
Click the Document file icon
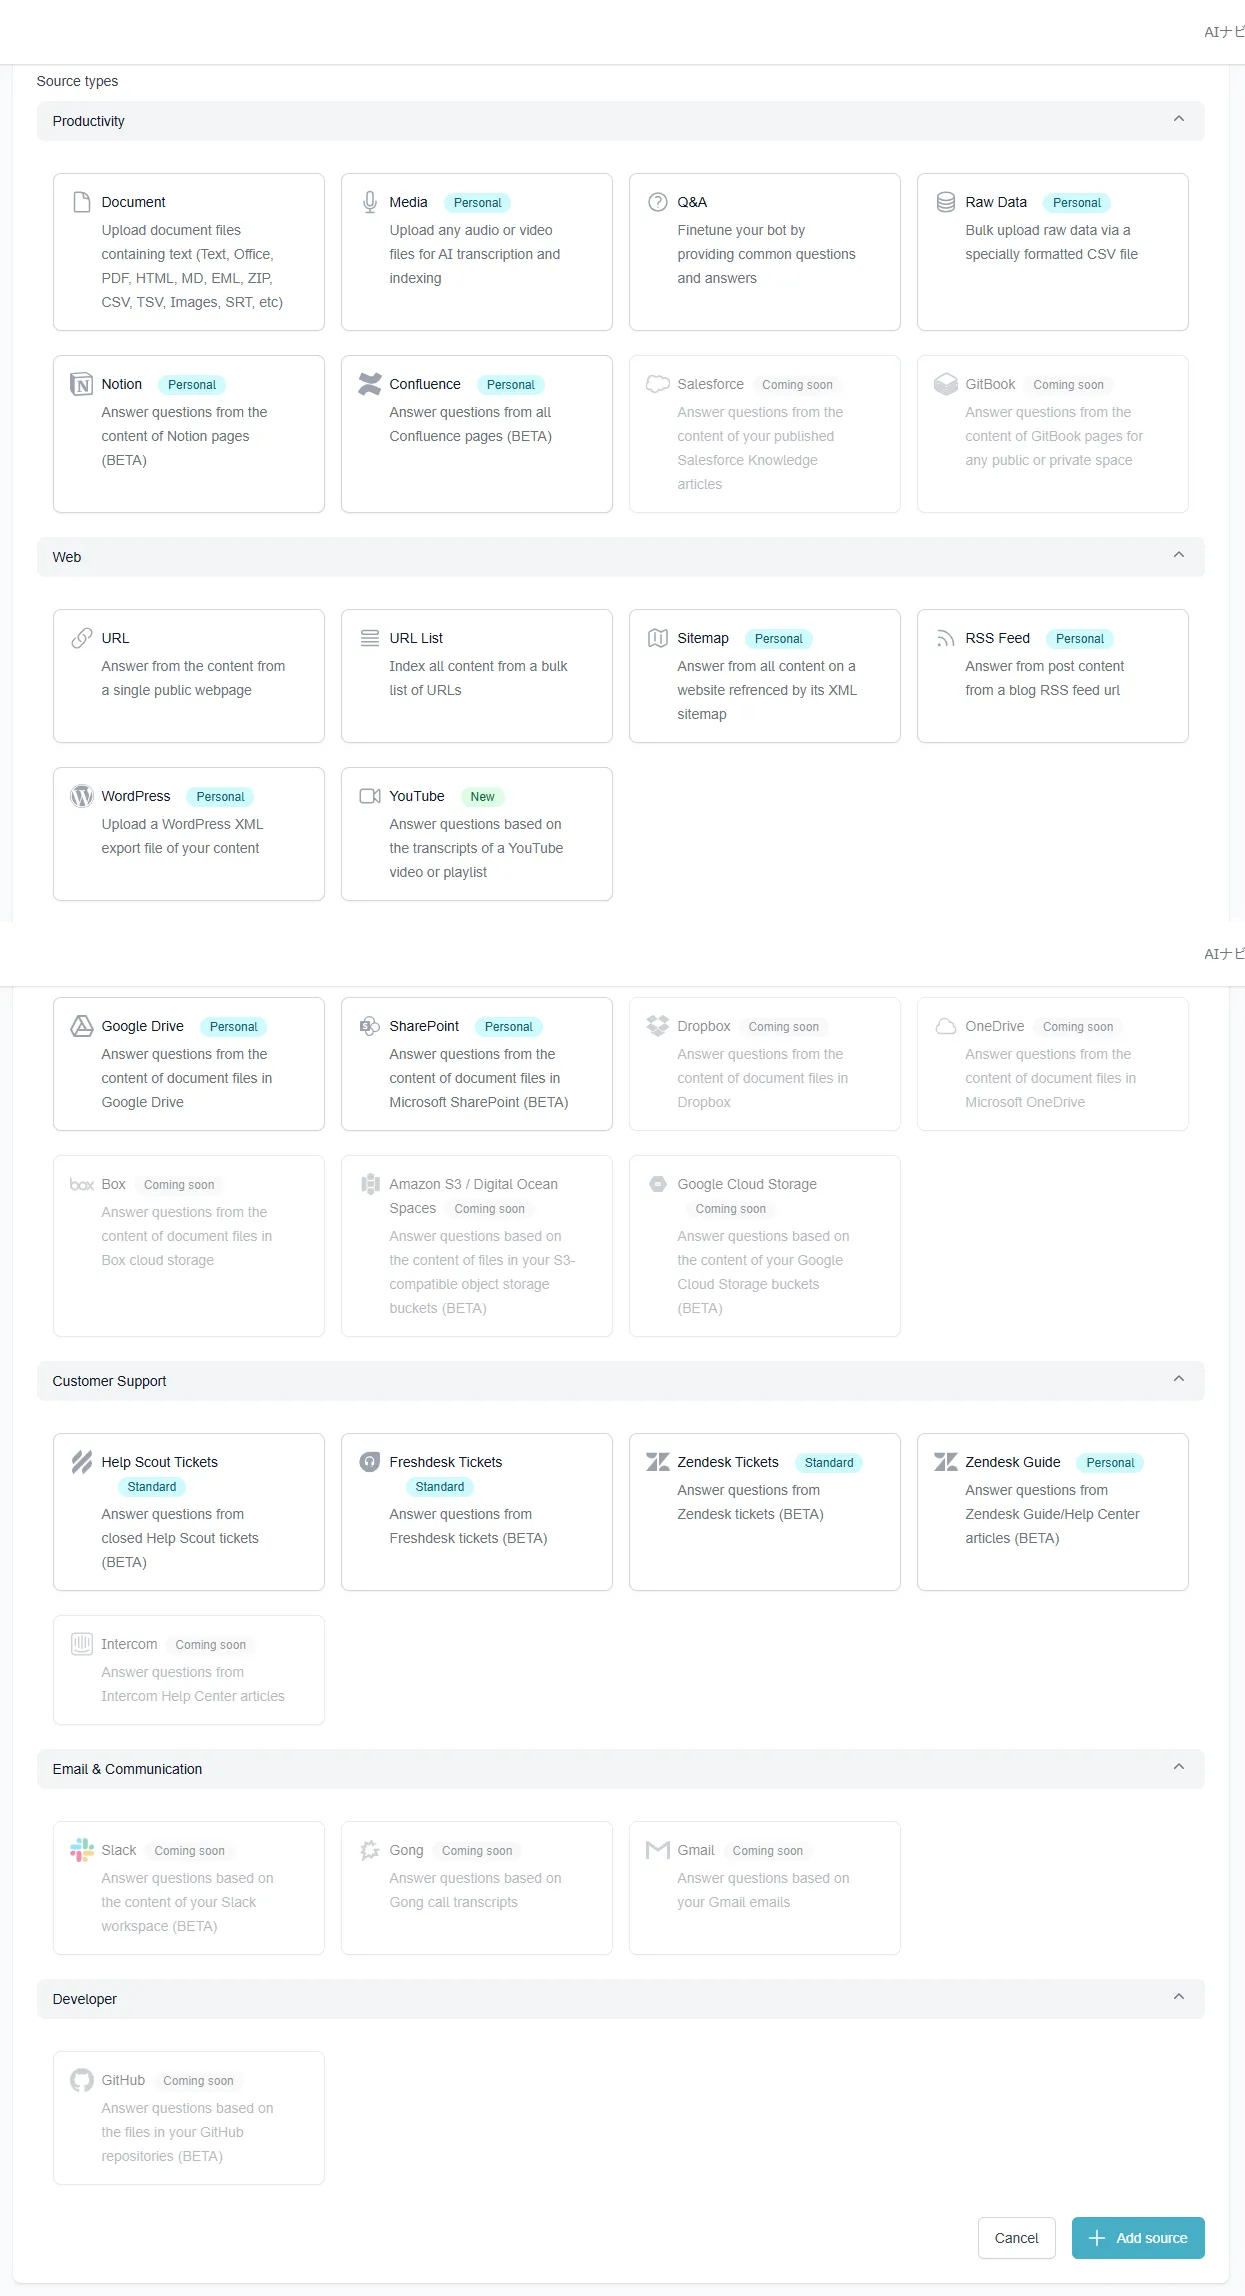82,202
